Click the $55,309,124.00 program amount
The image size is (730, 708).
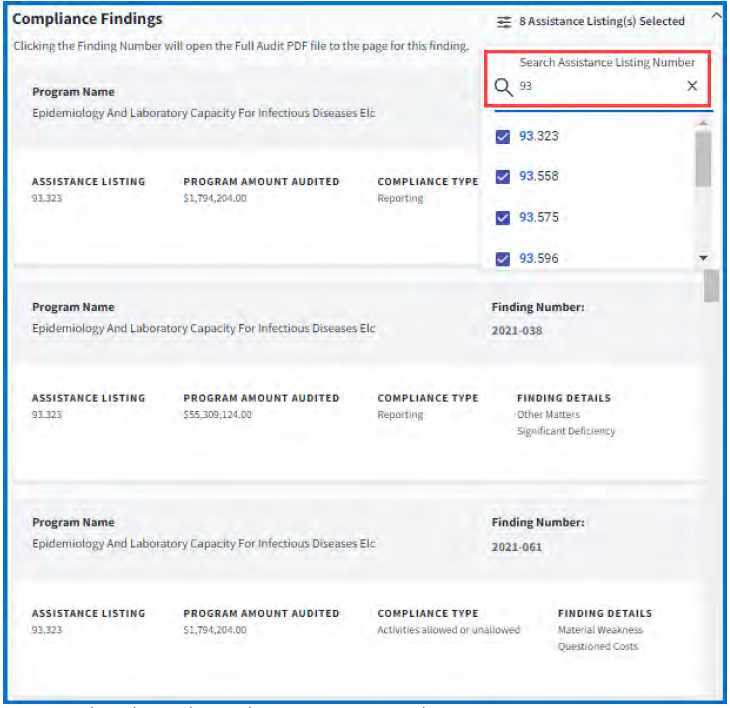tap(217, 414)
